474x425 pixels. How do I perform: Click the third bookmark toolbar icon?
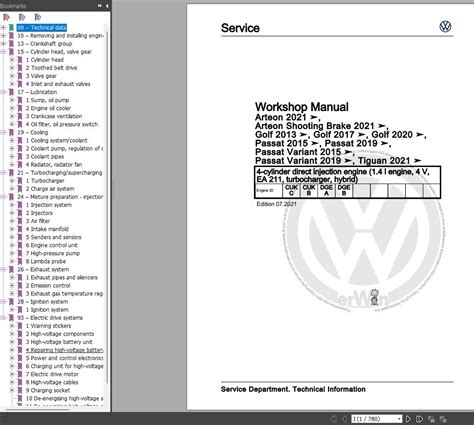[38, 17]
